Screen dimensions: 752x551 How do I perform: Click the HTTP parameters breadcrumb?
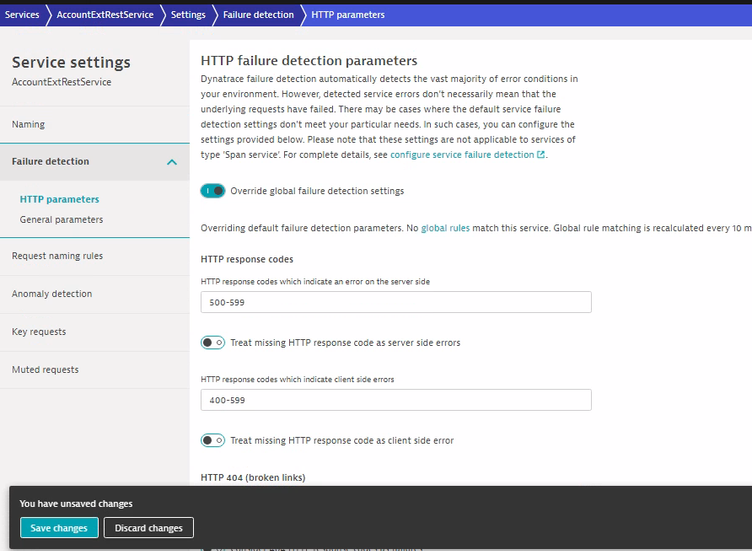click(347, 15)
